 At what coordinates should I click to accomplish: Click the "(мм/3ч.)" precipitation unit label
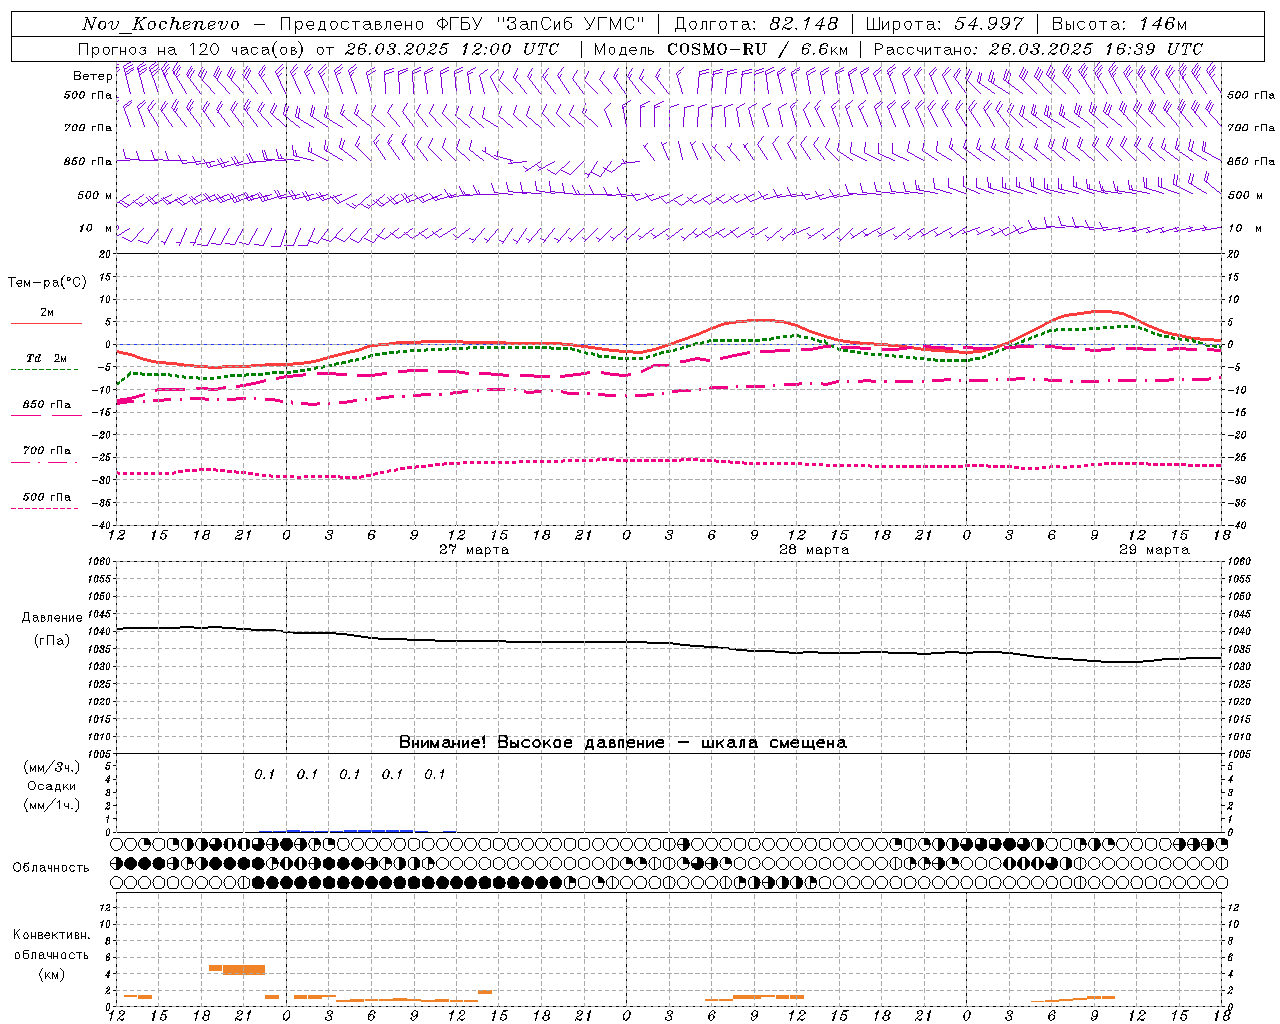[52, 767]
